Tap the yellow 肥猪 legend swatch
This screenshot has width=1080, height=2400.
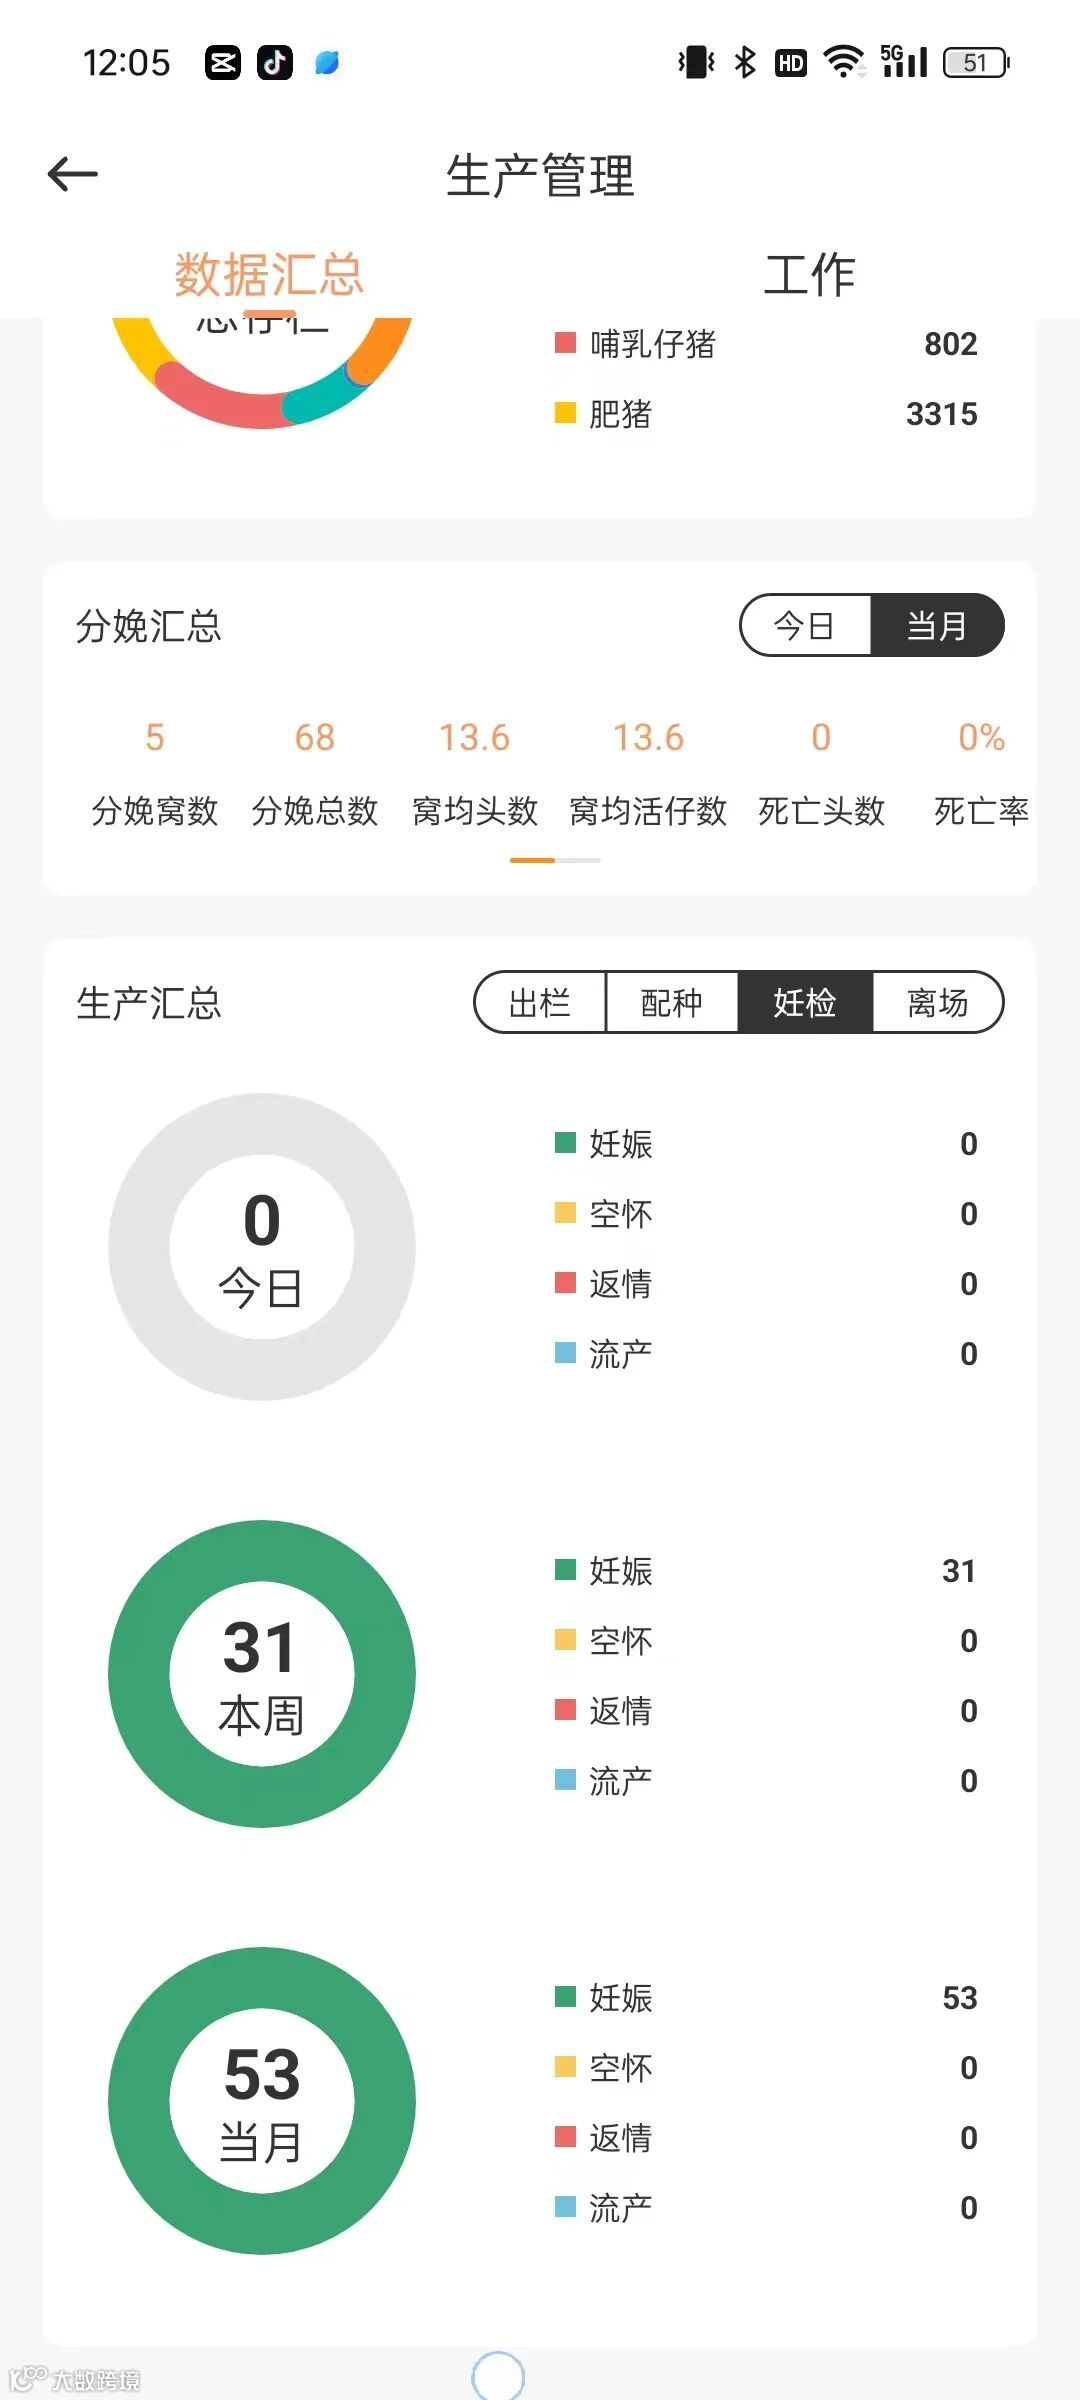tap(565, 413)
